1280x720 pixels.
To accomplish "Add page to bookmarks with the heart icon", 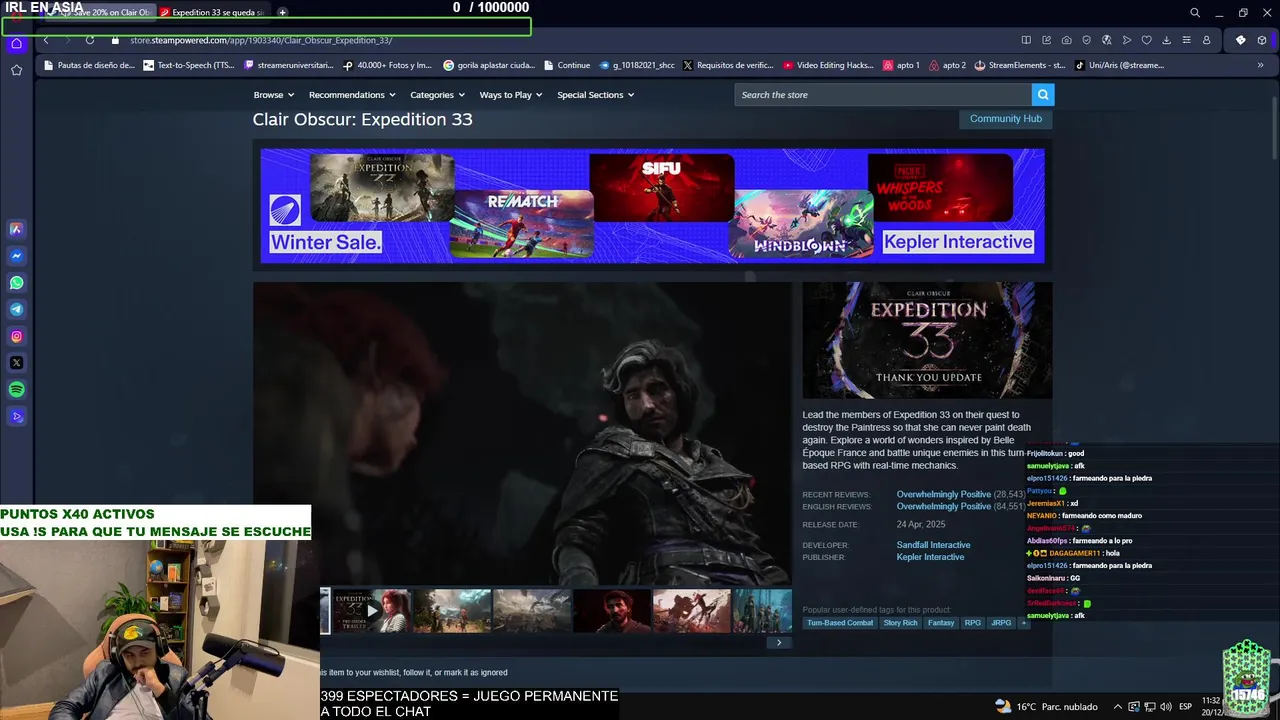I will pos(1147,40).
